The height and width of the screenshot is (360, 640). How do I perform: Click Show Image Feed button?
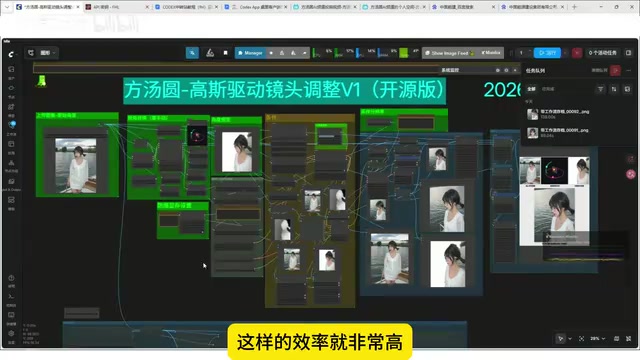pyautogui.click(x=450, y=53)
